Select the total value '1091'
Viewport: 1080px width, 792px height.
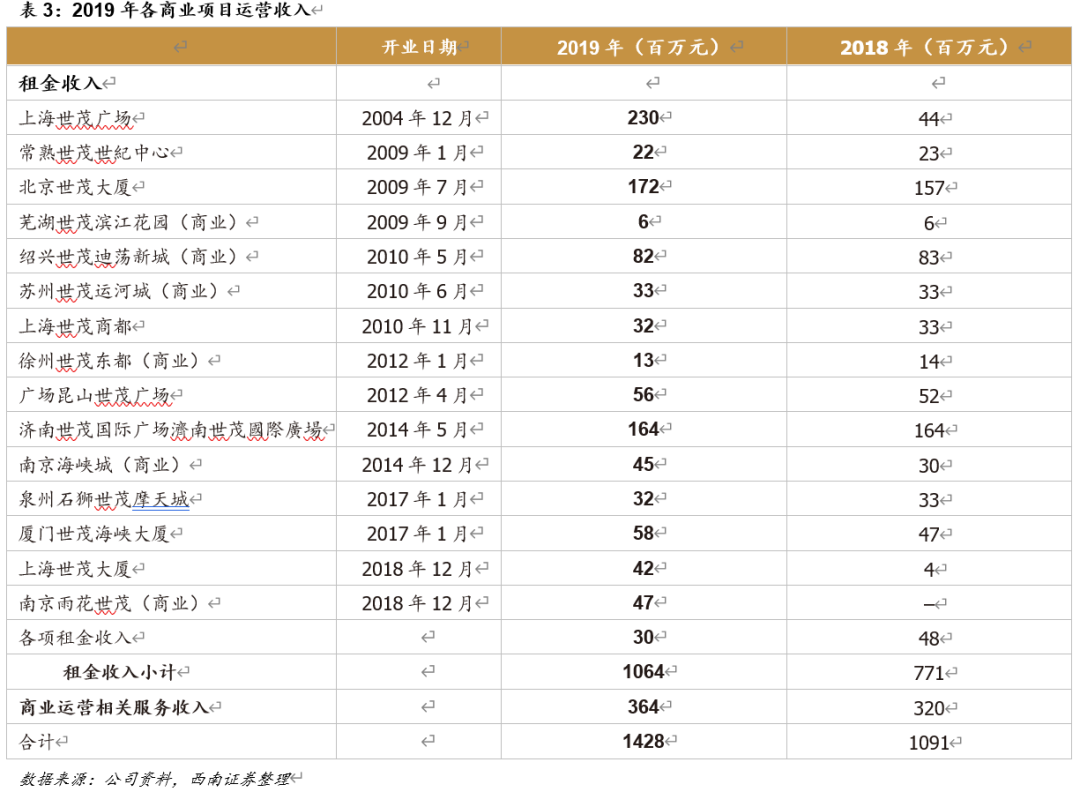click(929, 742)
